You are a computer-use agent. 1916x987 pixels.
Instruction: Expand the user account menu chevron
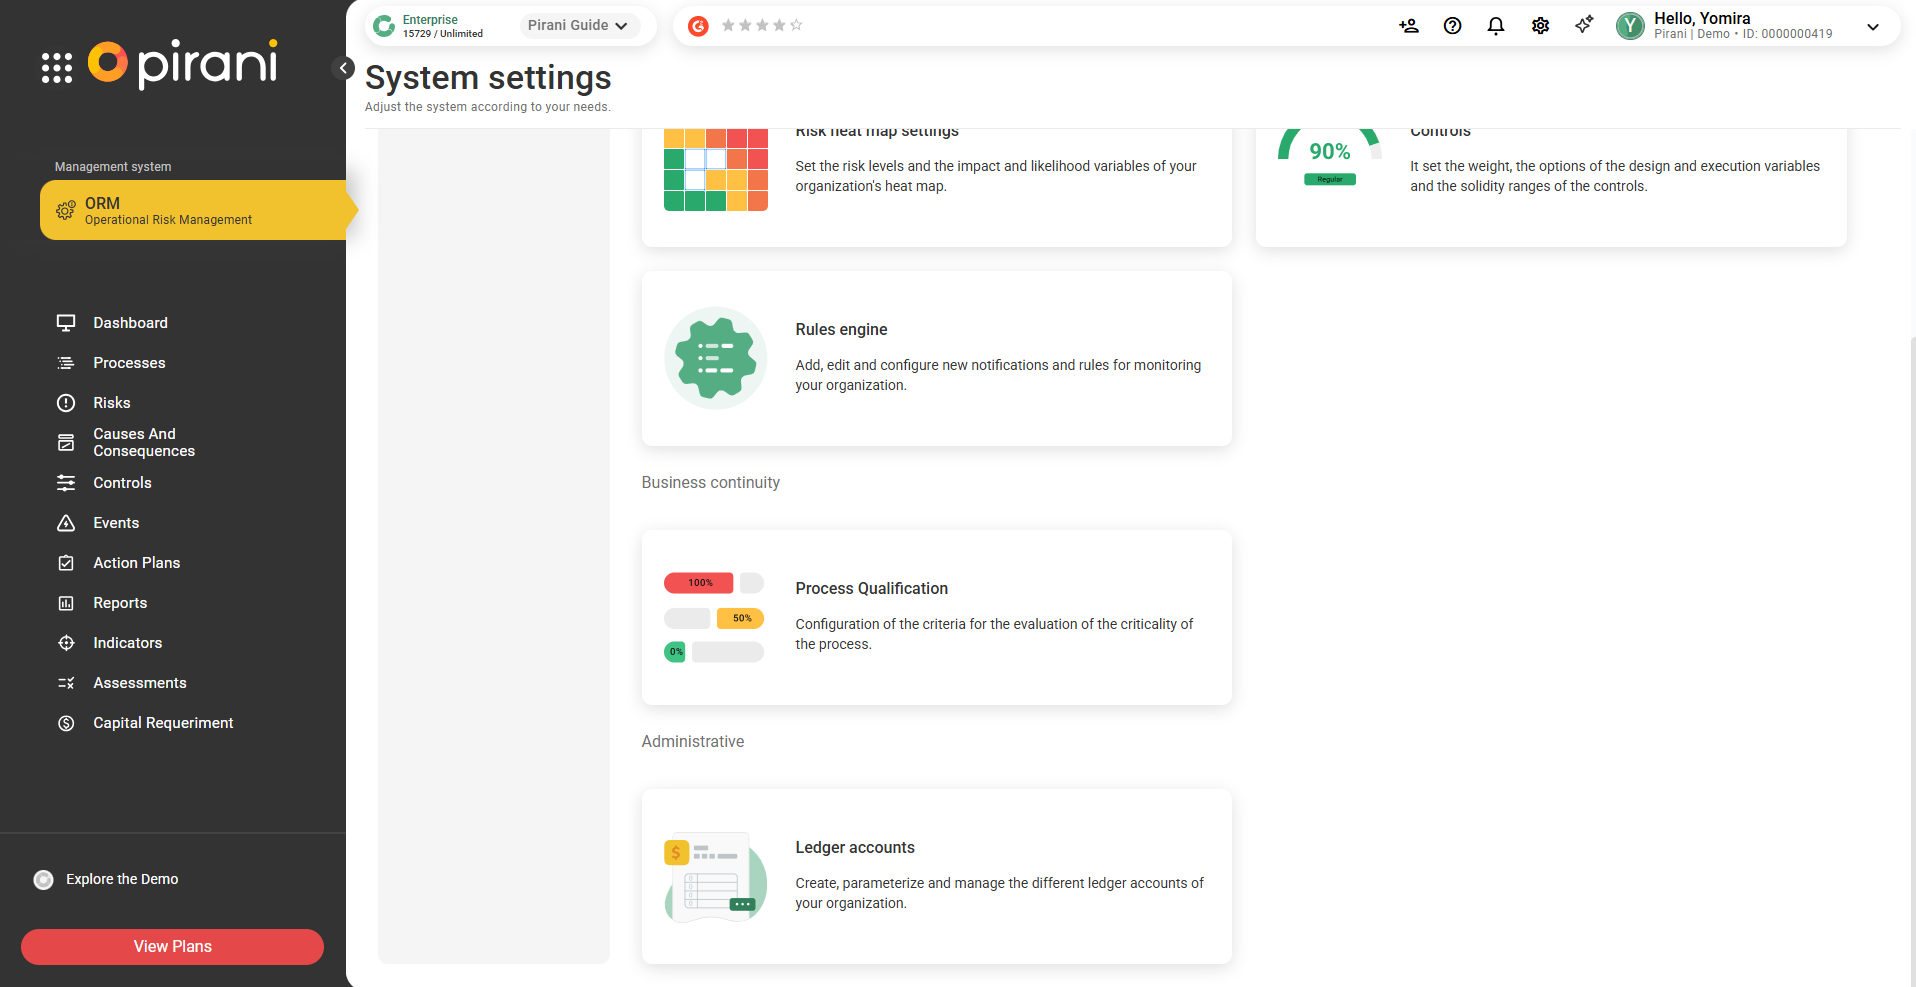coord(1872,27)
